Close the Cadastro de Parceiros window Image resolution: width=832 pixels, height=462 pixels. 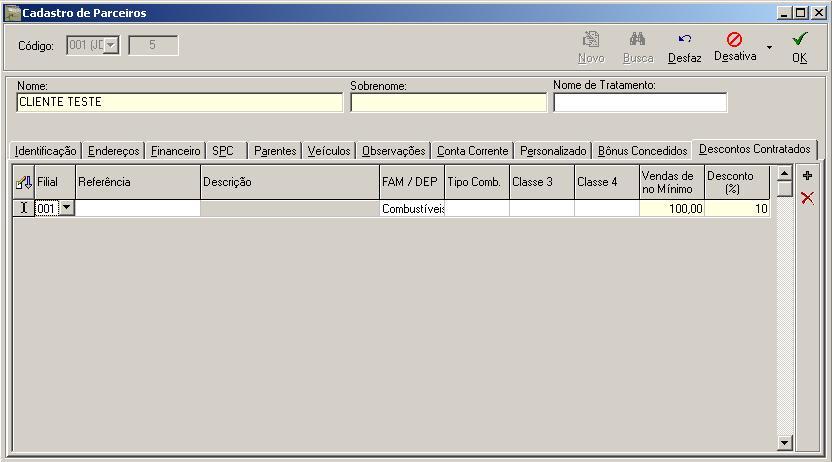[819, 13]
